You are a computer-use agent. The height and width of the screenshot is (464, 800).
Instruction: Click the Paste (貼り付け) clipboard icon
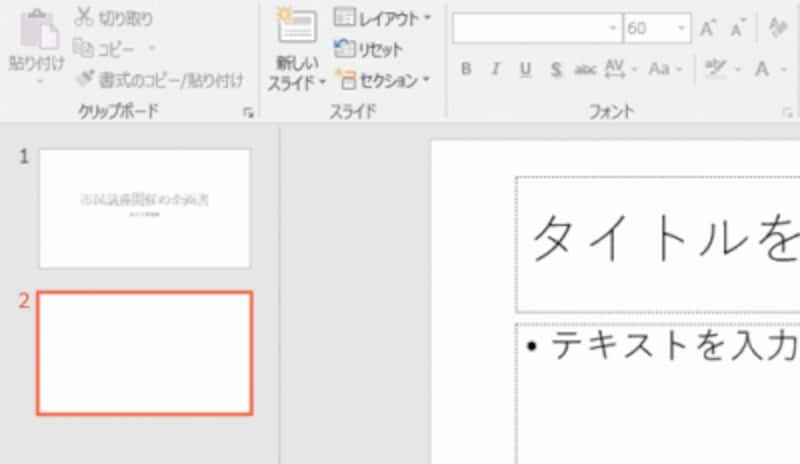click(38, 30)
